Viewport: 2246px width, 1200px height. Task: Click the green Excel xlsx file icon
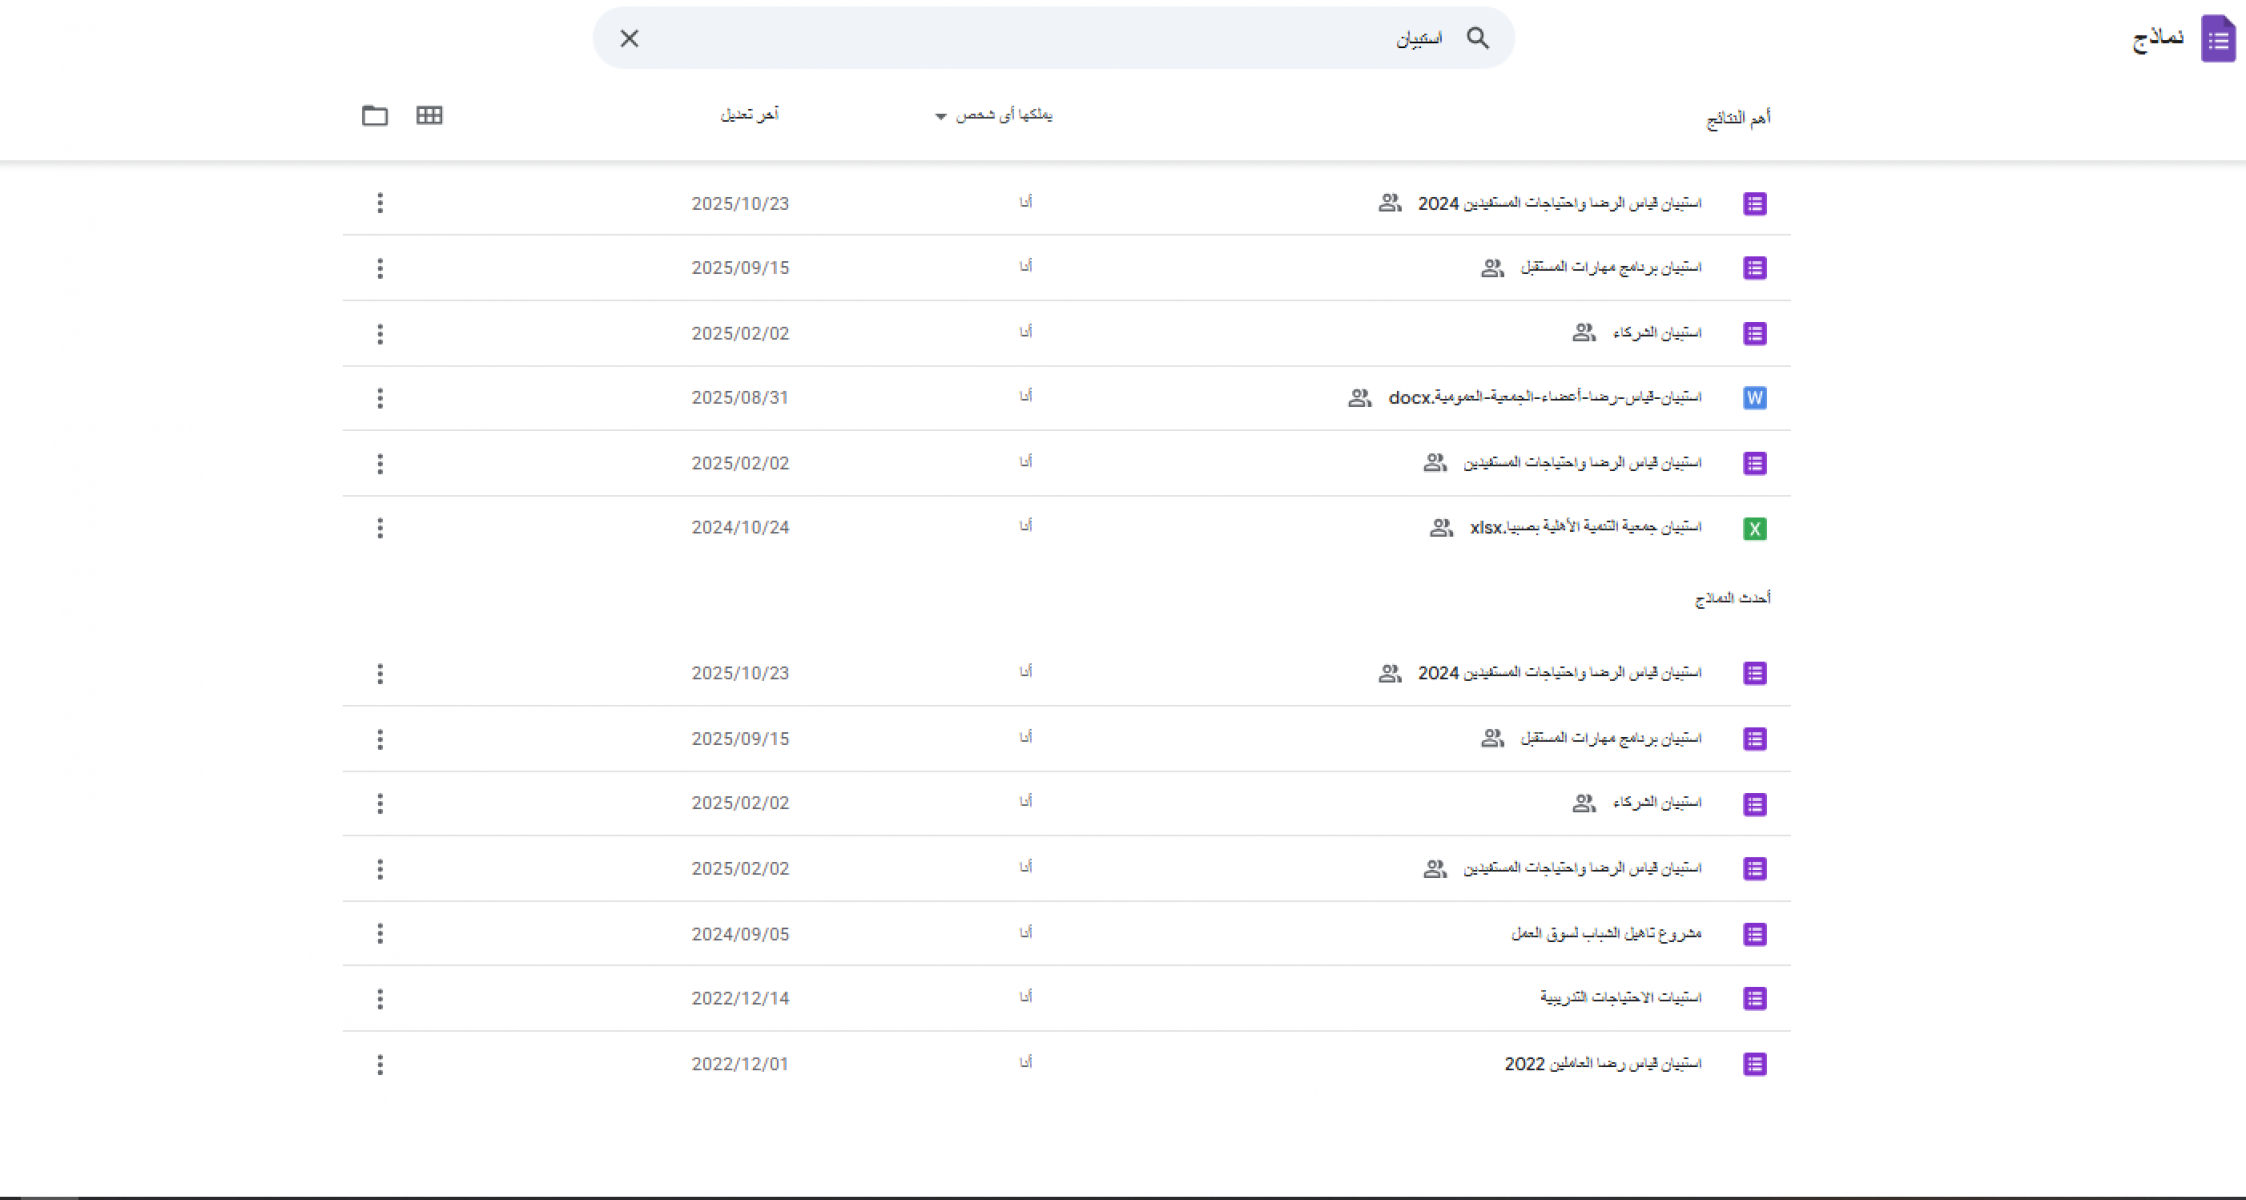click(x=1754, y=528)
